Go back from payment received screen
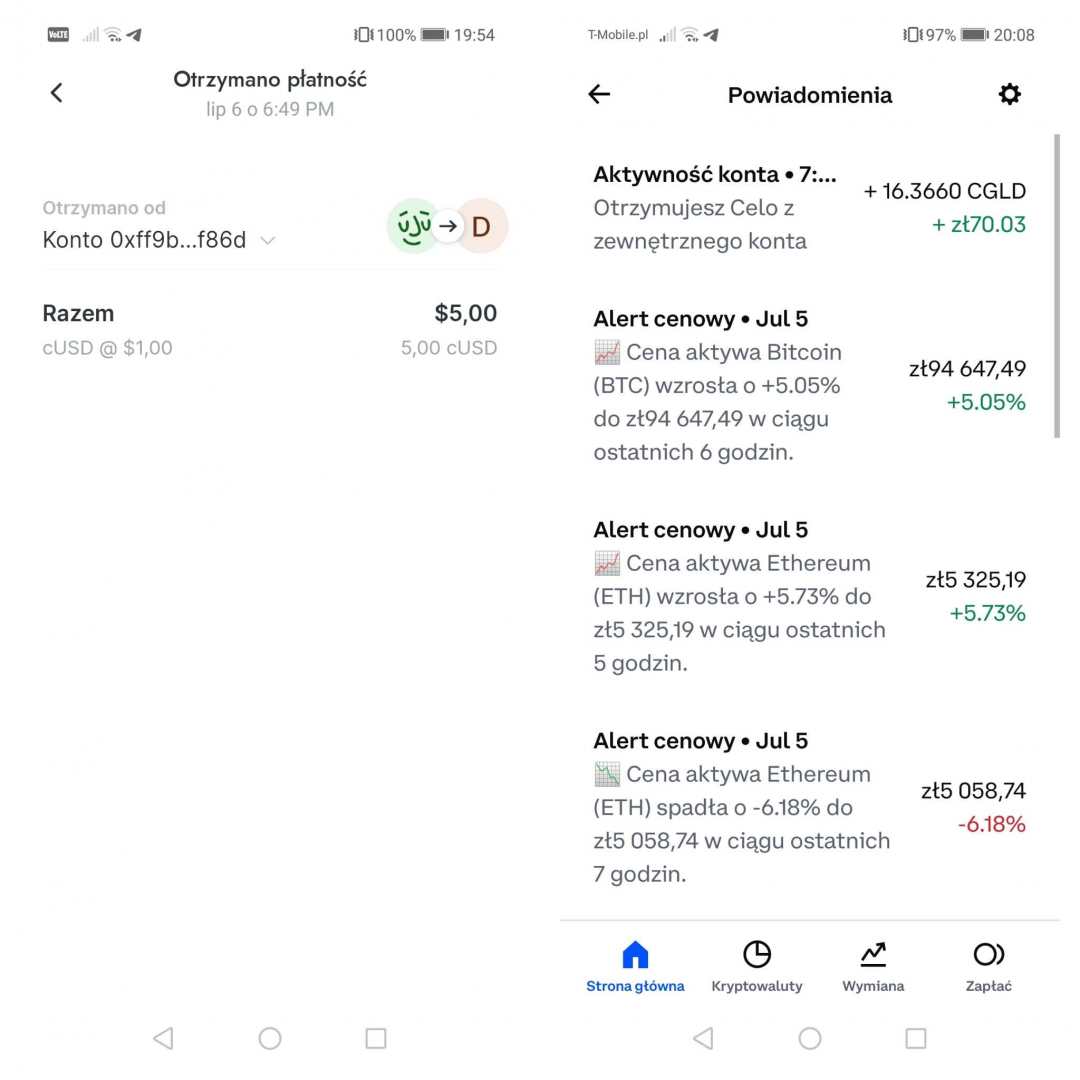This screenshot has height=1080, width=1080. click(x=57, y=93)
